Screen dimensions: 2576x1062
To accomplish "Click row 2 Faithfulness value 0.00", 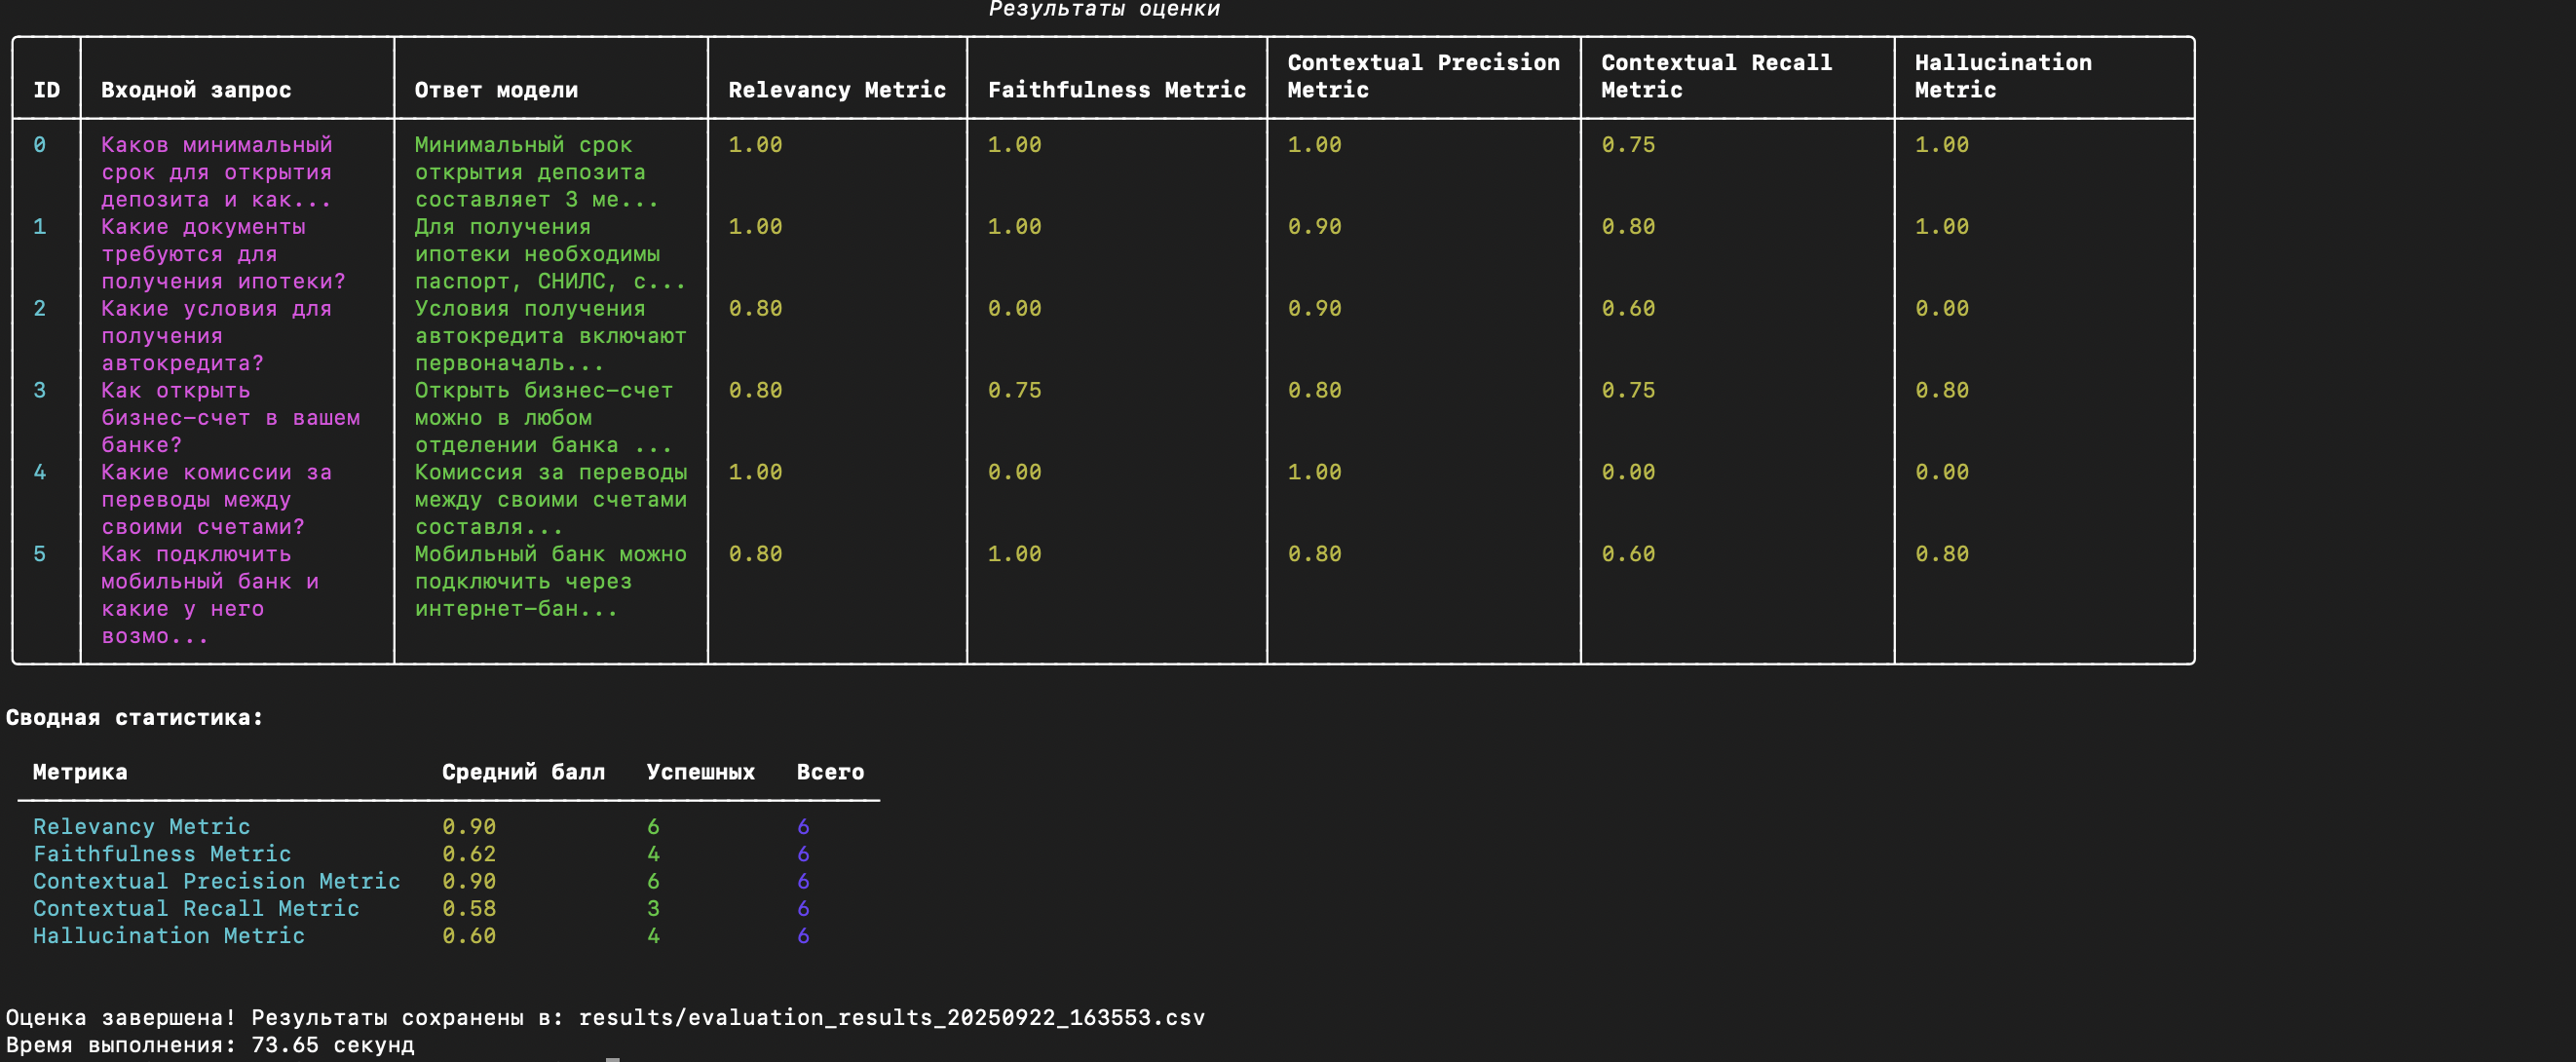I will click(1014, 309).
